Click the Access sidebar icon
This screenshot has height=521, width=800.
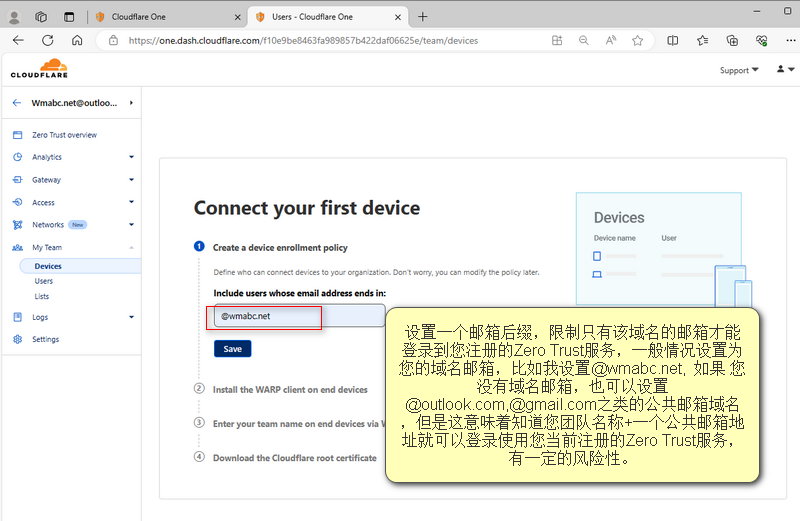(x=17, y=202)
